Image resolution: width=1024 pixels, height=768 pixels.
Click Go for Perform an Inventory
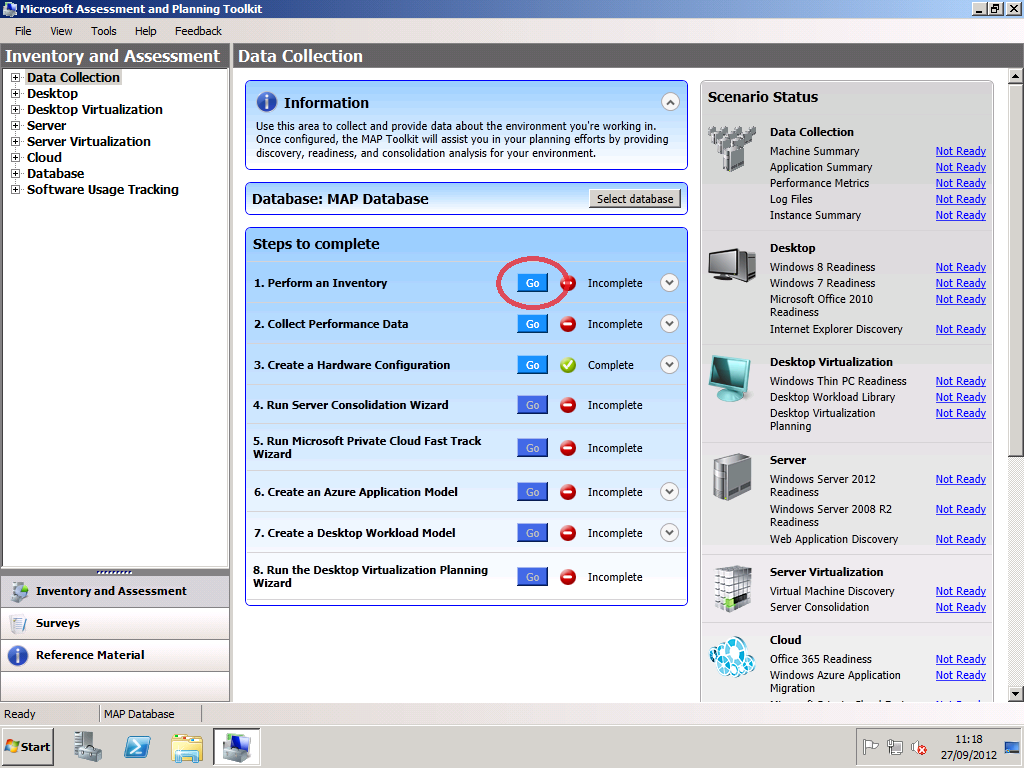532,283
